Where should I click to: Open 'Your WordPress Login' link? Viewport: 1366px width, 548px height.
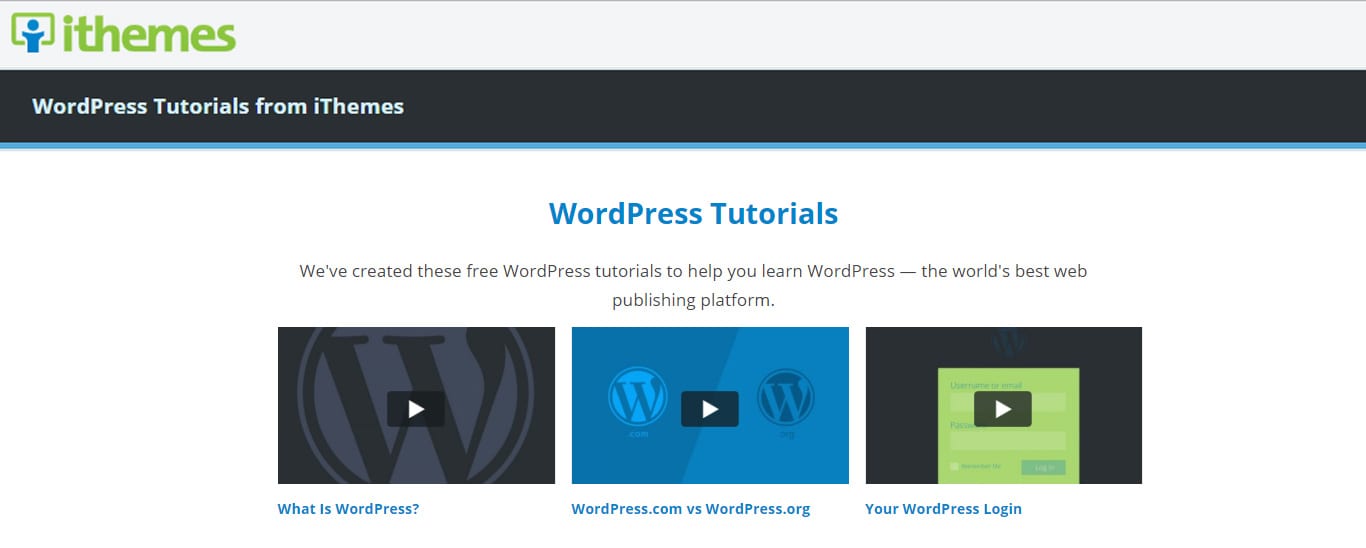[x=943, y=509]
